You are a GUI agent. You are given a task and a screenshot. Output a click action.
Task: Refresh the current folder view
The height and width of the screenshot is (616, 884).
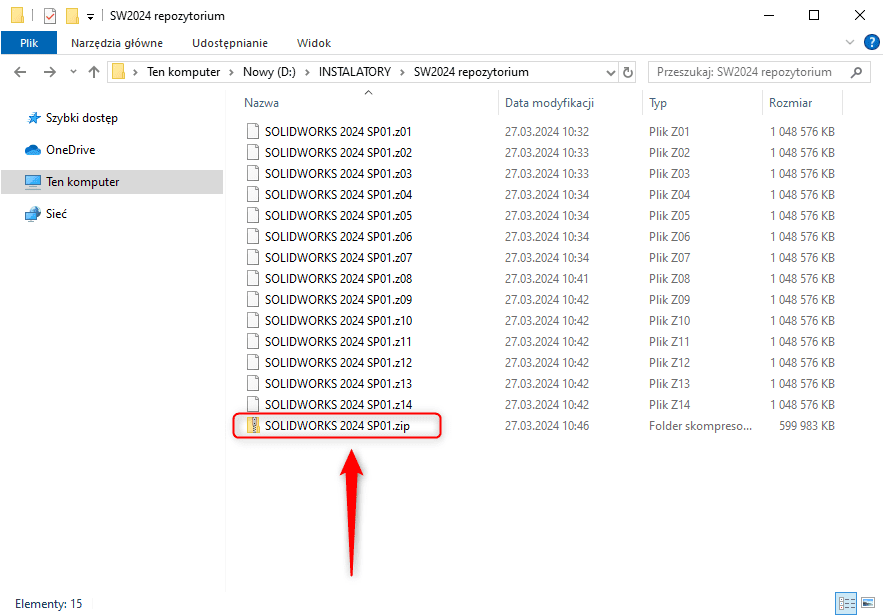627,72
